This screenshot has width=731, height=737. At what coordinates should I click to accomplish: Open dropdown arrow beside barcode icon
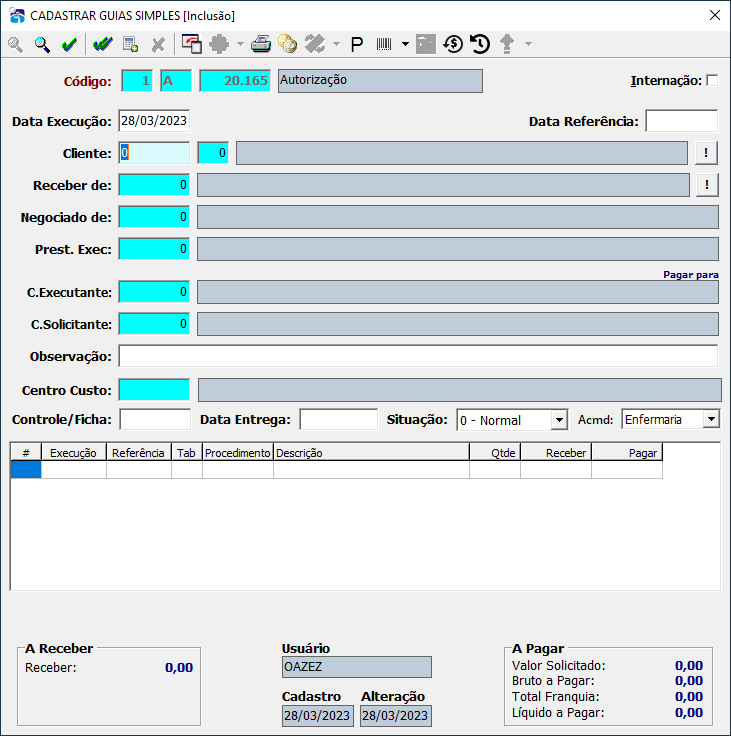pos(405,44)
